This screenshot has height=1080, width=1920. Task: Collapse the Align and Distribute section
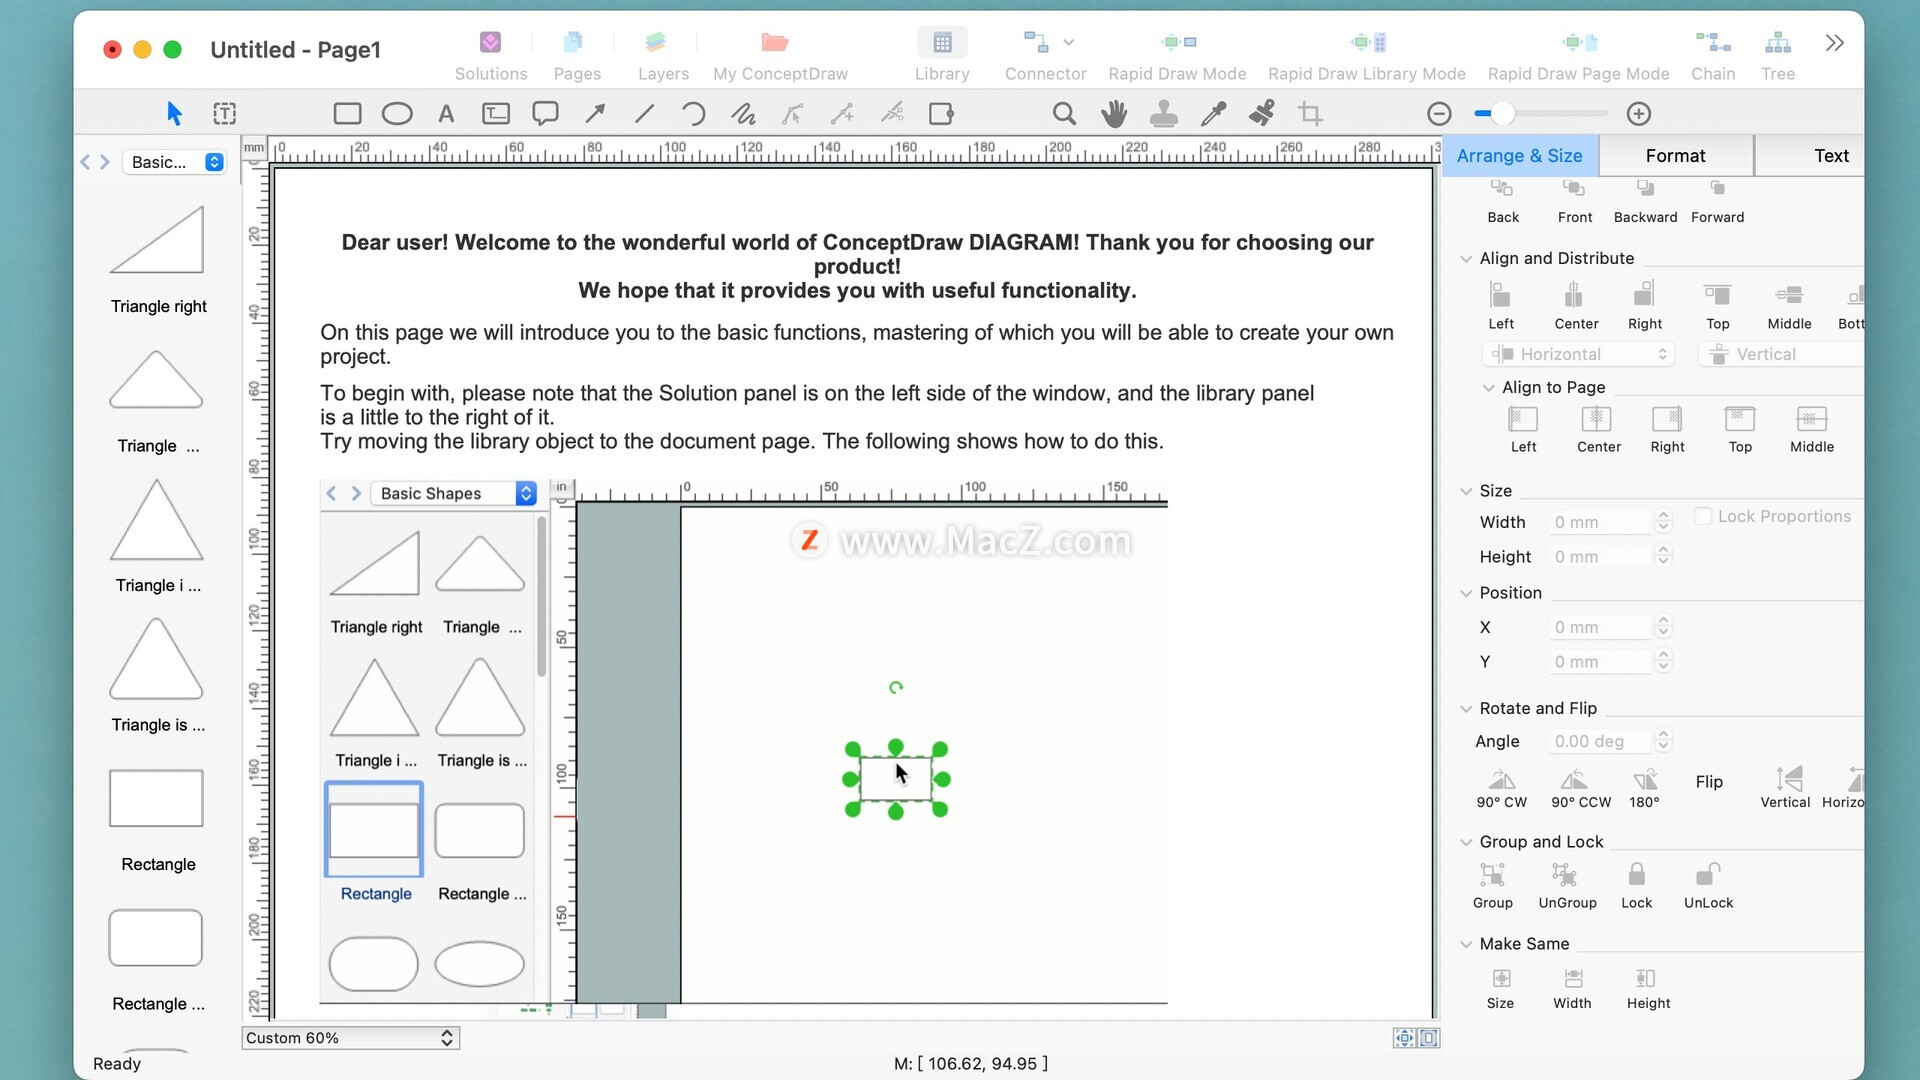(1466, 259)
